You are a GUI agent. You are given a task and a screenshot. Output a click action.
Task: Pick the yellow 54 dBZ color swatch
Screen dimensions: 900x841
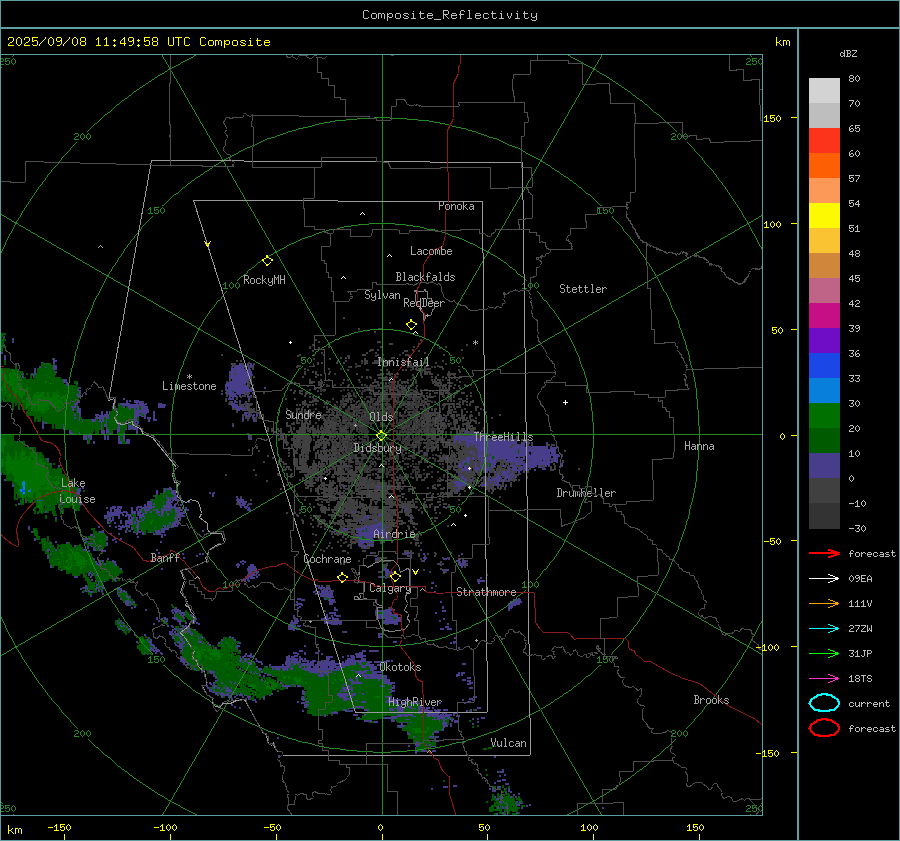pos(824,216)
